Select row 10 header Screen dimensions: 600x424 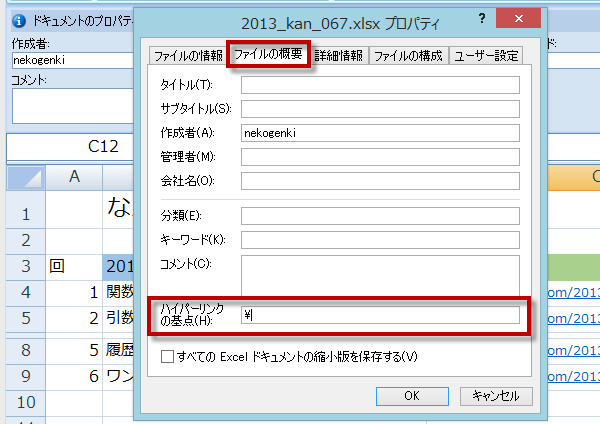[26, 403]
